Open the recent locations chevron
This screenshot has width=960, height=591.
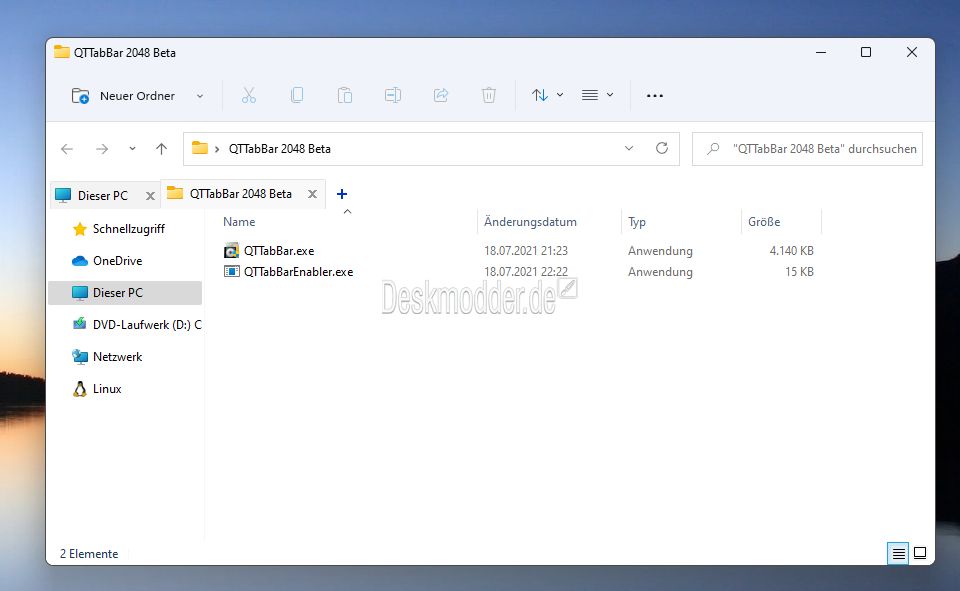[x=132, y=149]
